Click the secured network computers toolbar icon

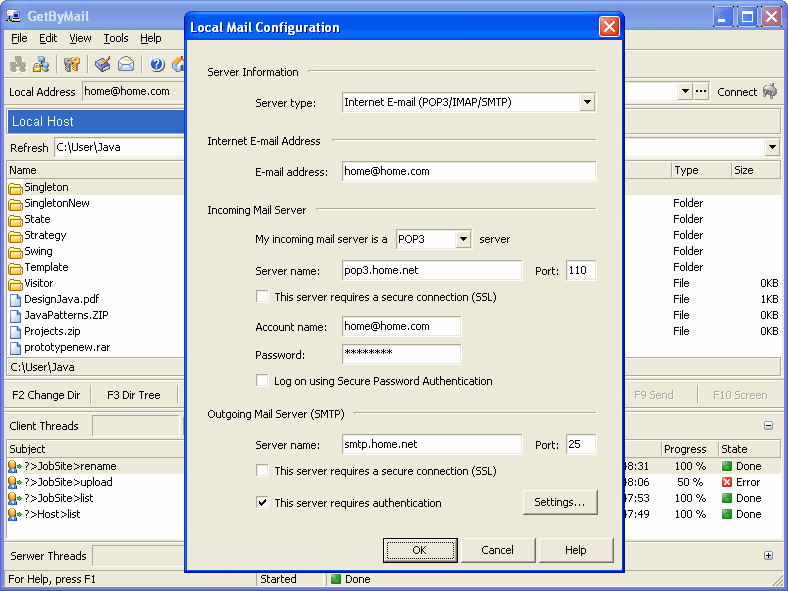coord(41,64)
